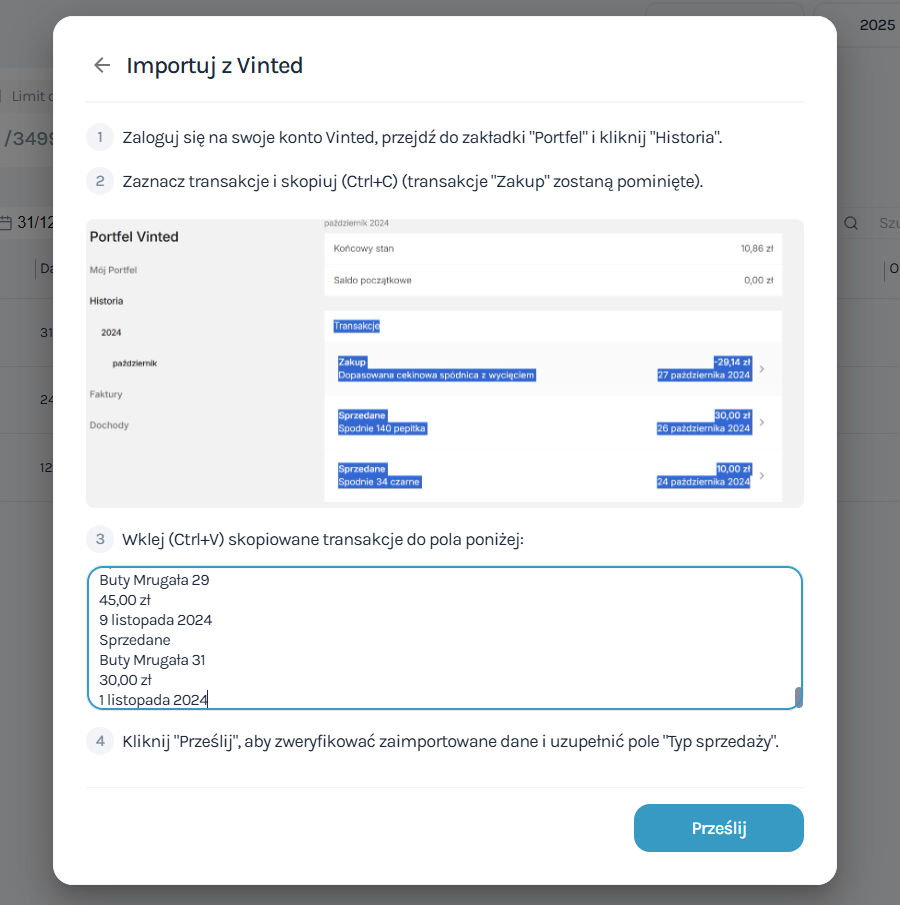Viewport: 900px width, 905px height.
Task: Click inside the pasted transactions text area
Action: click(x=440, y=638)
